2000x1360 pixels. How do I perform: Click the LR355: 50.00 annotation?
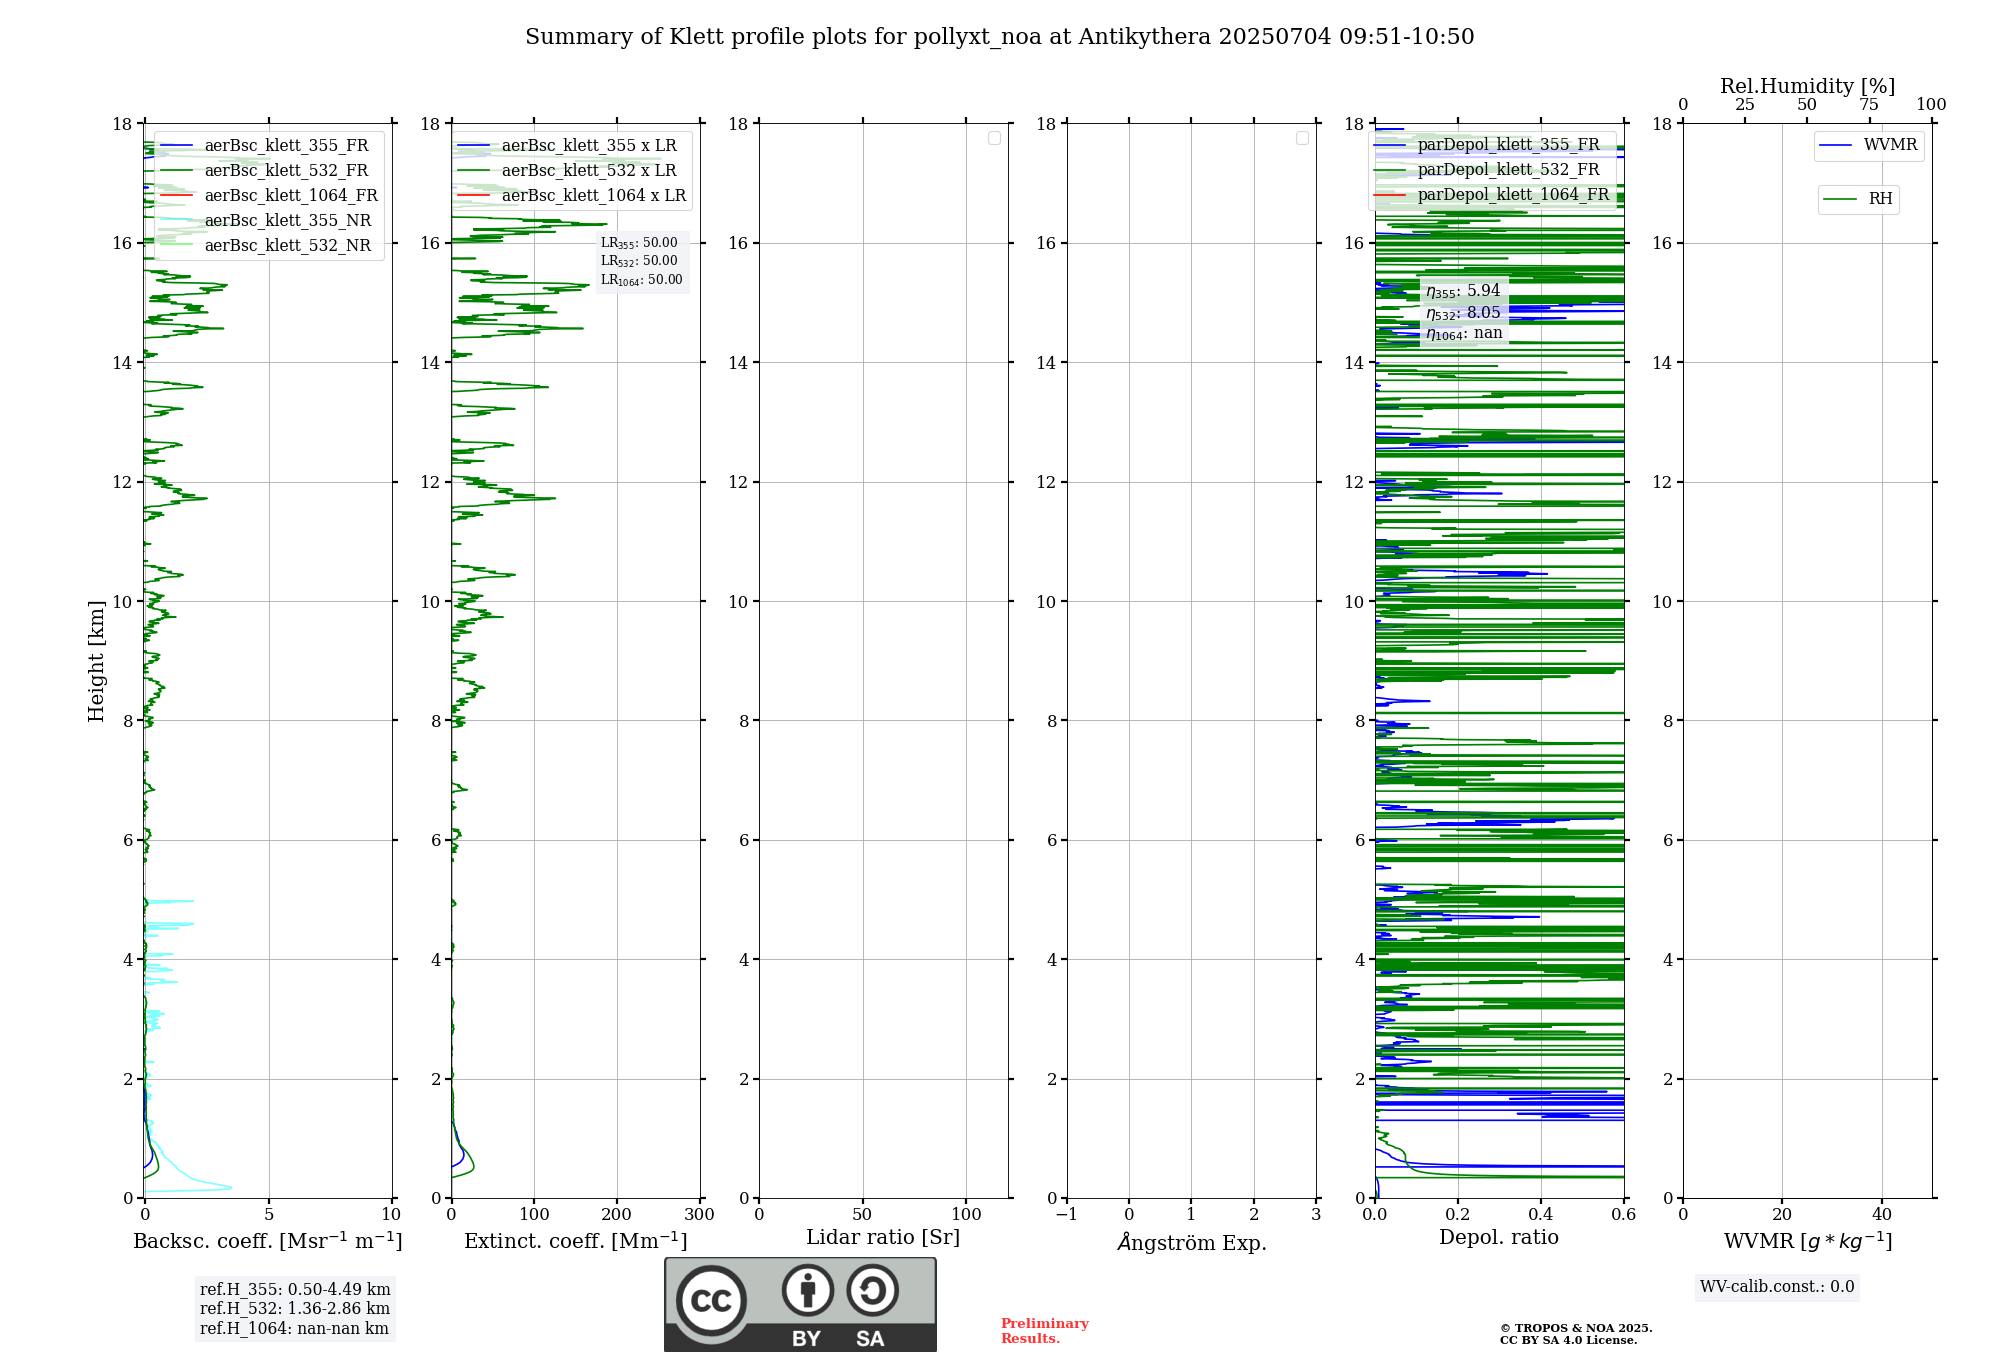pyautogui.click(x=639, y=243)
